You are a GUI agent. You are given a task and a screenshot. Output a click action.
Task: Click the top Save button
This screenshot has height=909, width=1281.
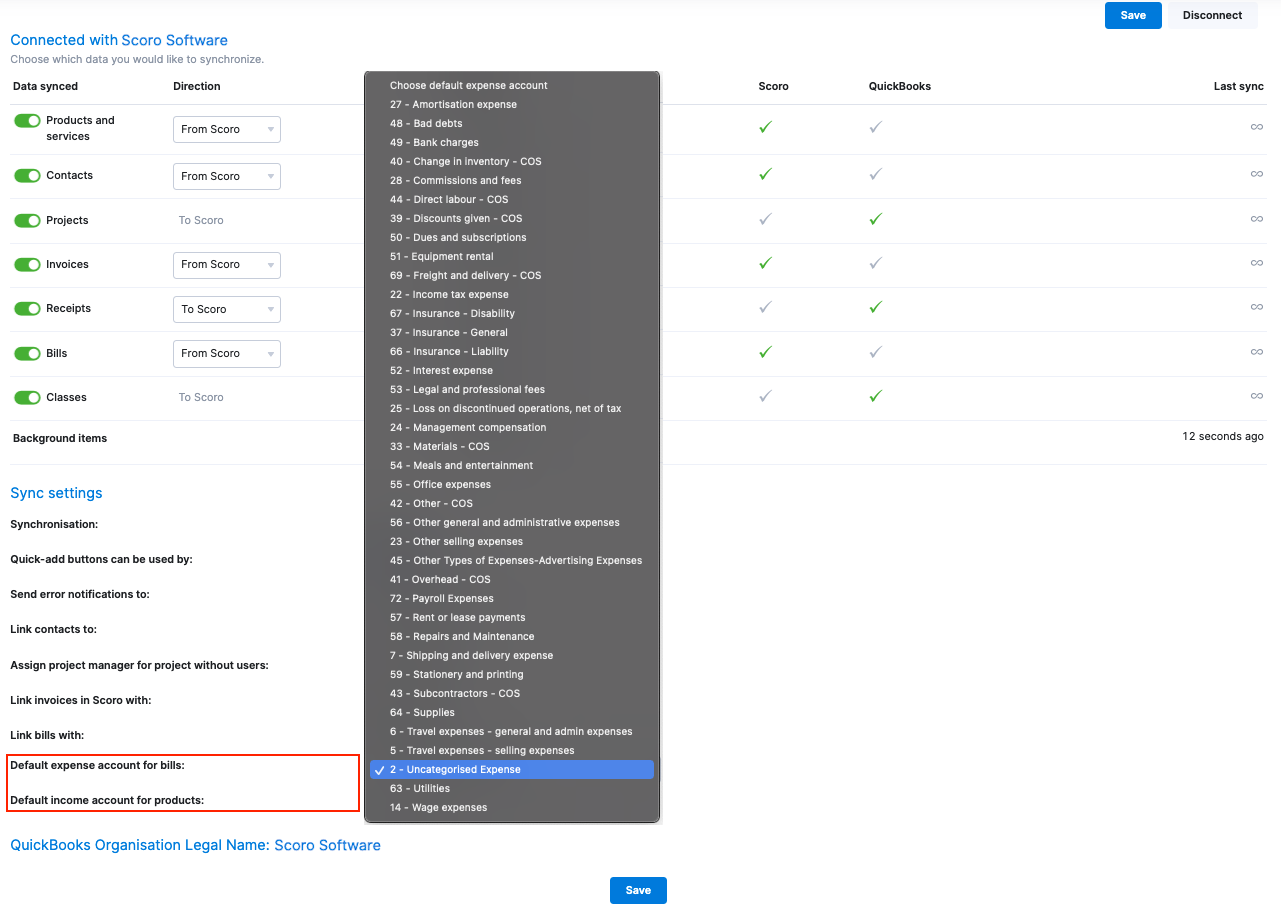click(1133, 15)
